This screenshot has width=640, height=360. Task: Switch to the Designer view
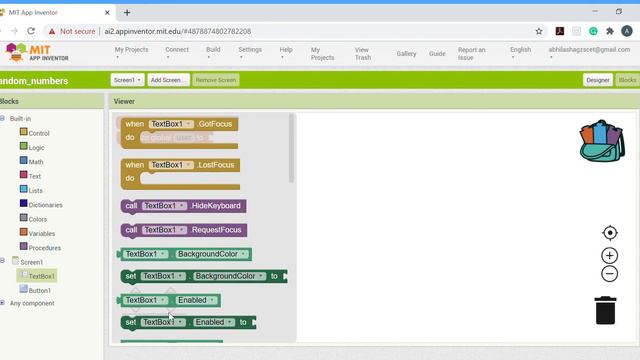tap(598, 80)
